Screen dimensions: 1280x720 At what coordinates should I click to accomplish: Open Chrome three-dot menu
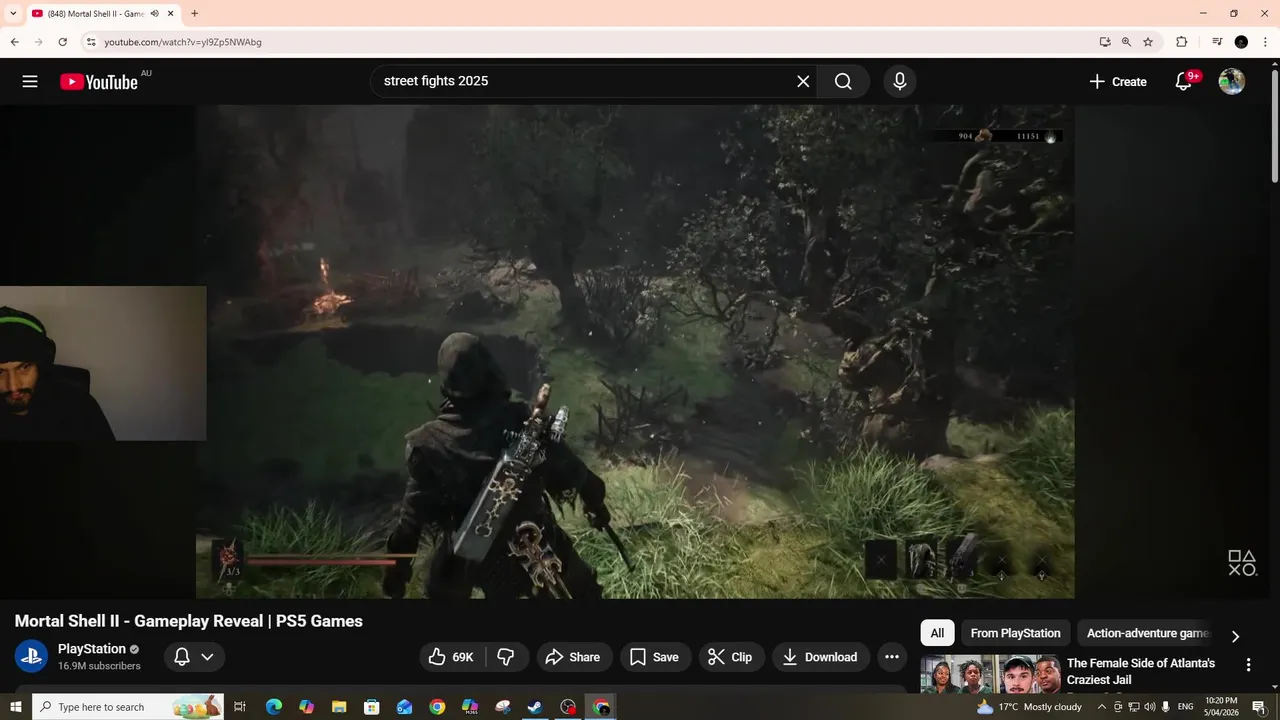1265,42
